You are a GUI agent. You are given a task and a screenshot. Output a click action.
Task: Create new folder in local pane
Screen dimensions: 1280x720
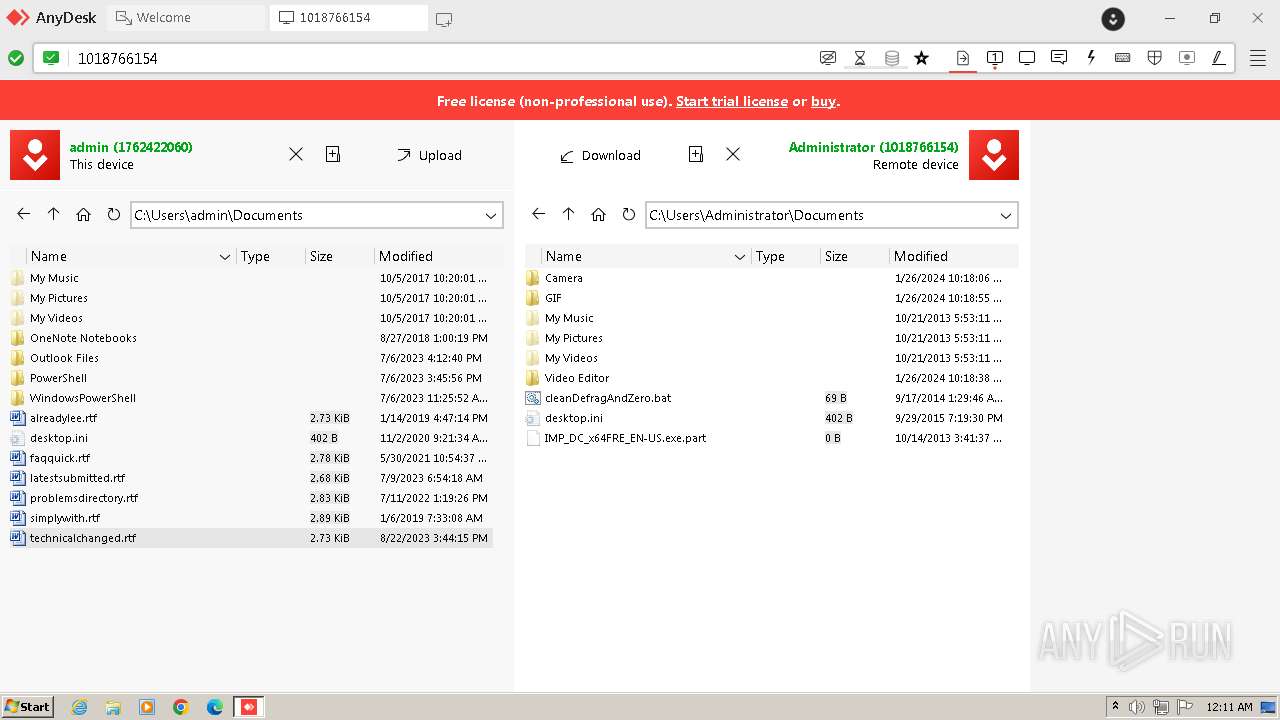(x=333, y=154)
